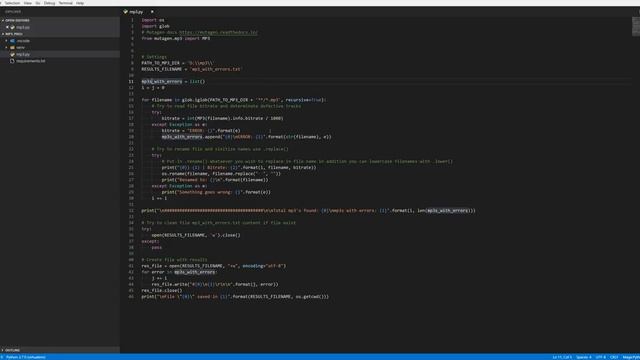Click RESULTS_FILENAME on line 9
Image resolution: width=640 pixels, height=360 pixels.
click(x=162, y=69)
